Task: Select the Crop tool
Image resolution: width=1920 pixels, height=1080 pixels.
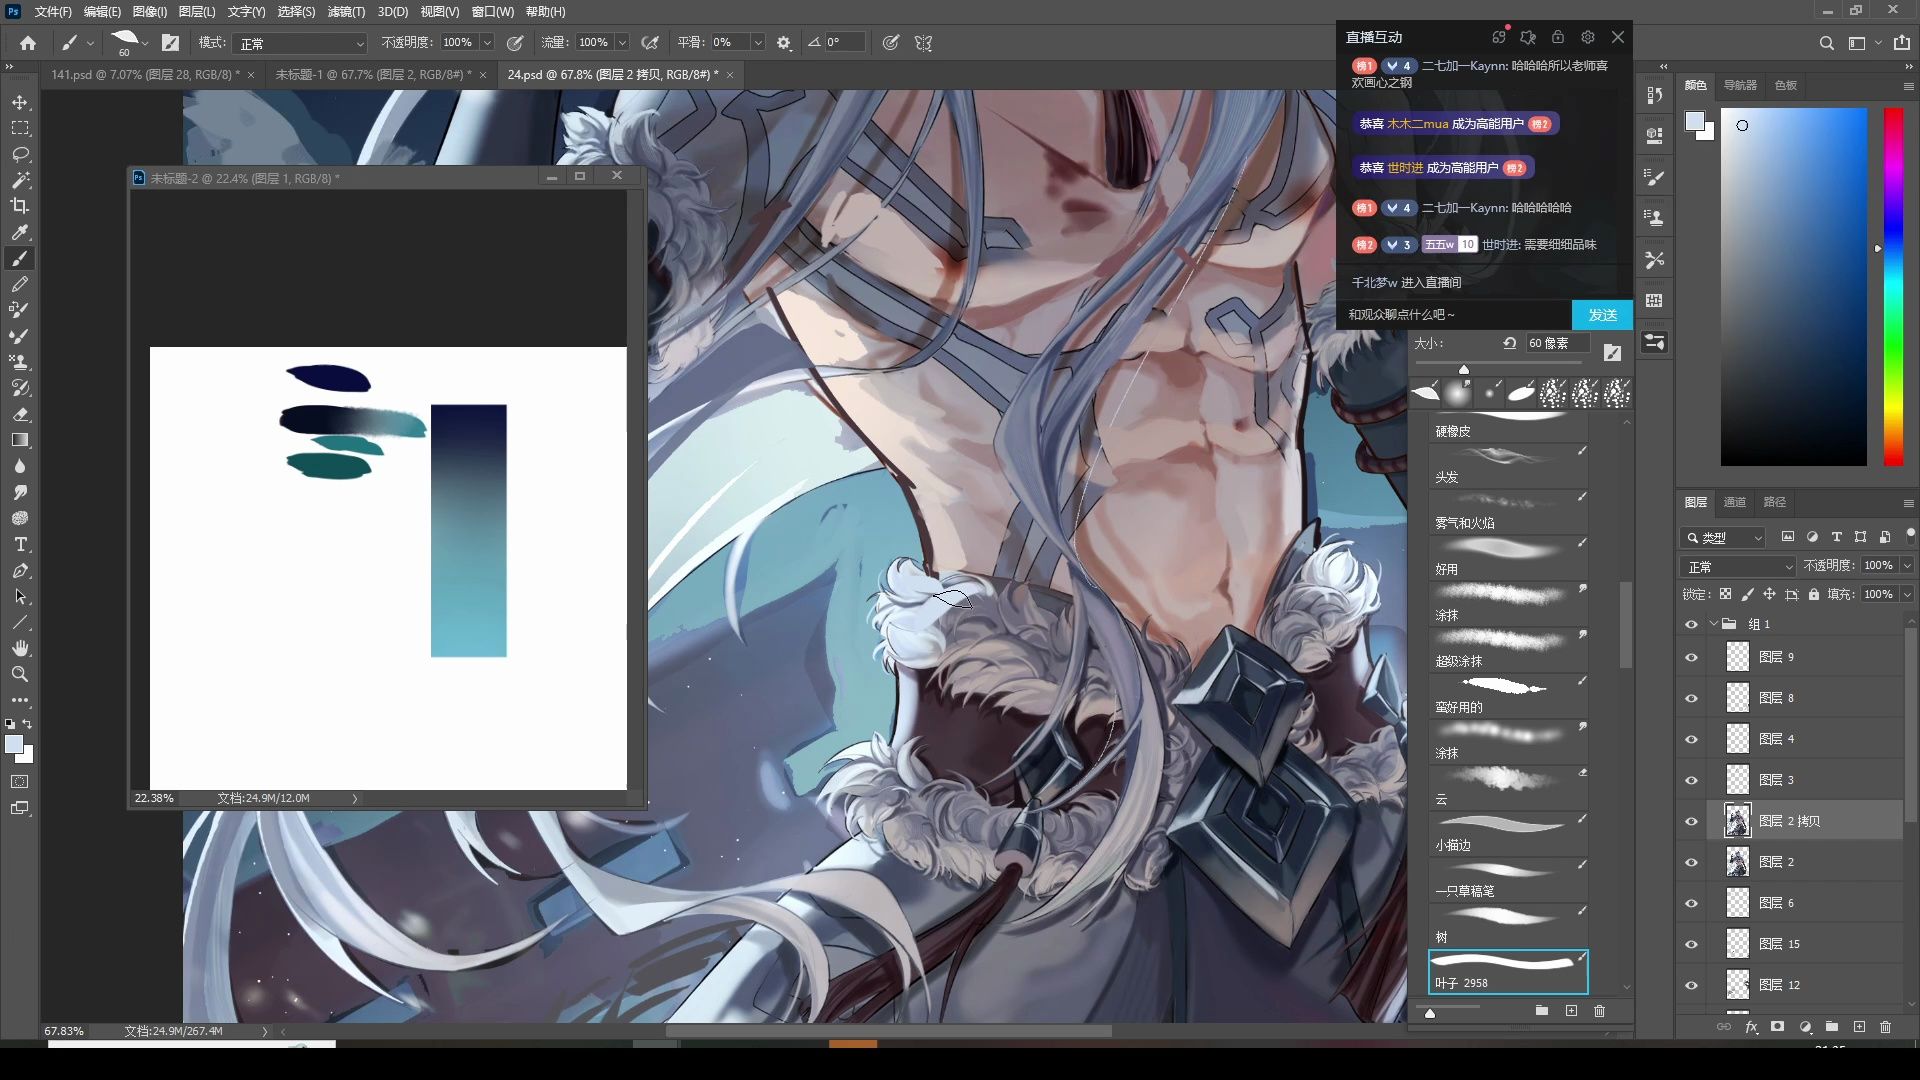Action: [x=20, y=206]
